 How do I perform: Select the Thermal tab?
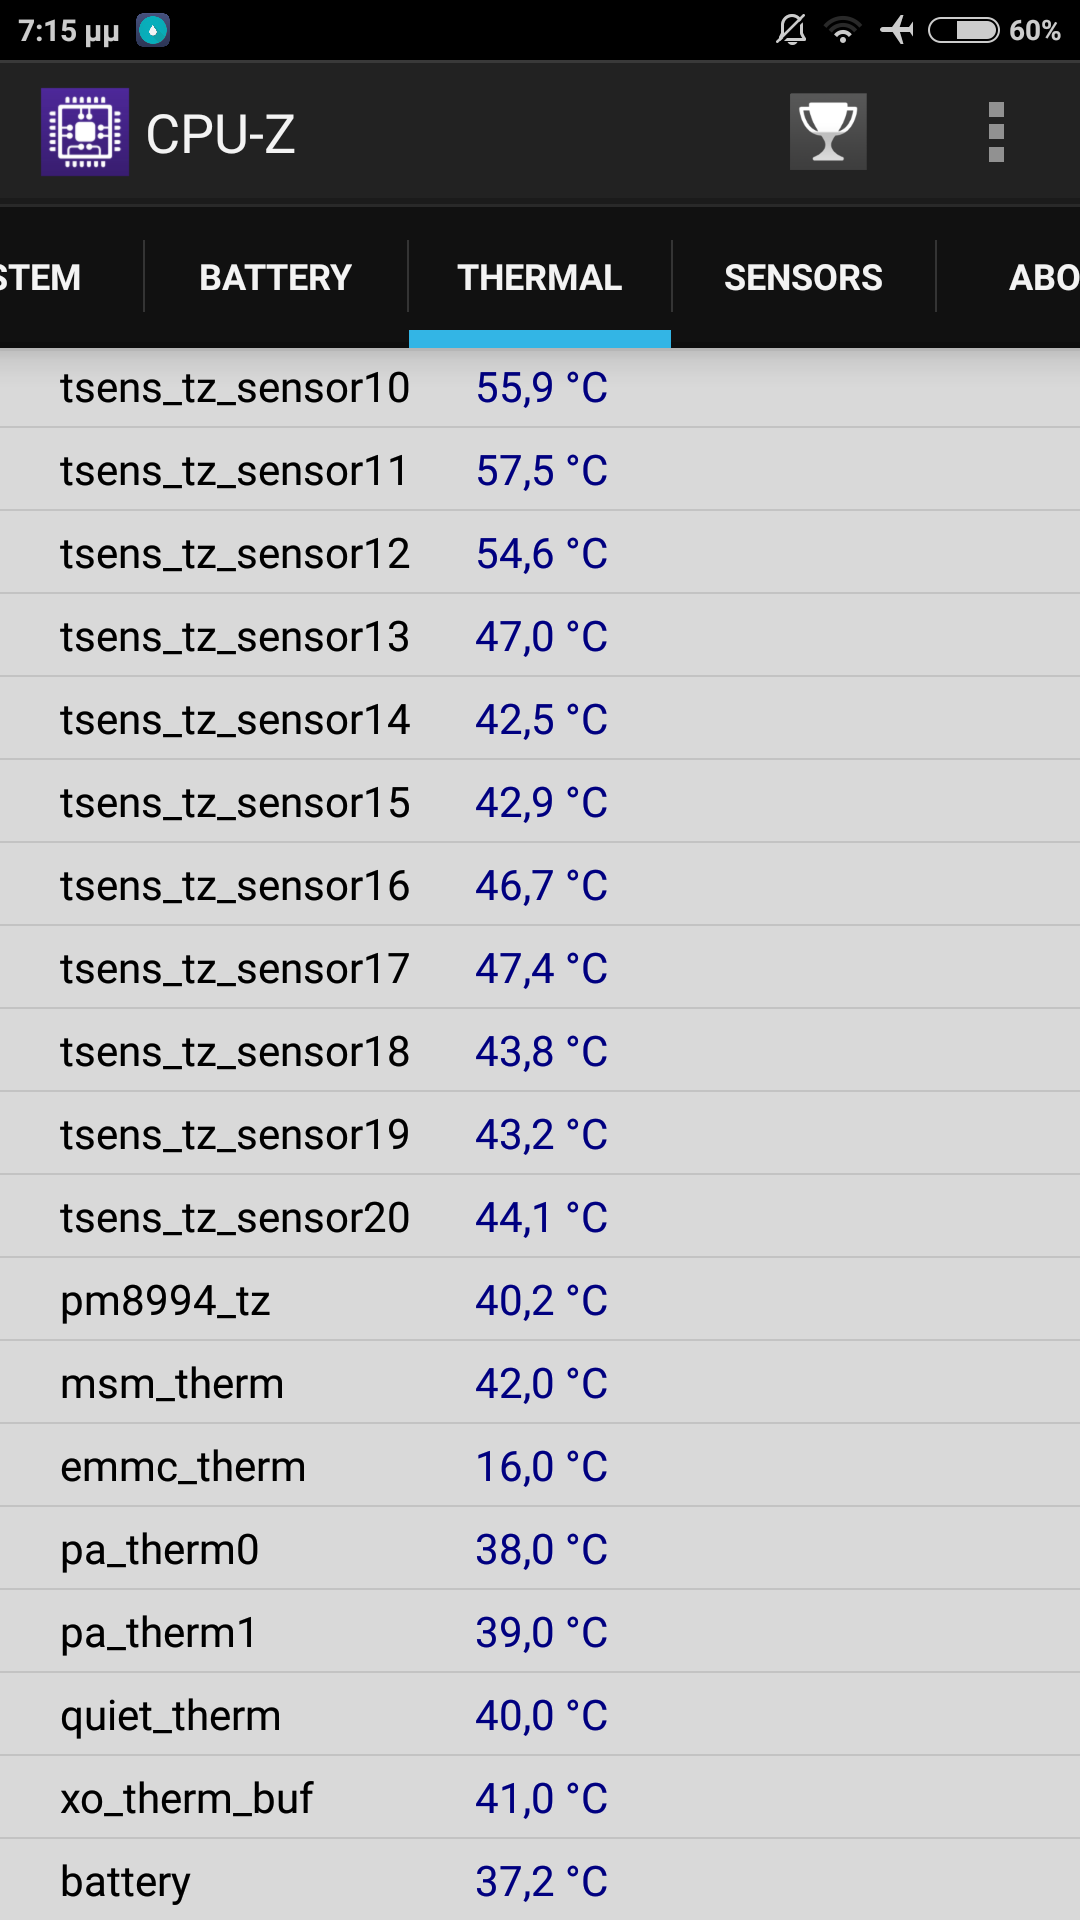(x=540, y=277)
